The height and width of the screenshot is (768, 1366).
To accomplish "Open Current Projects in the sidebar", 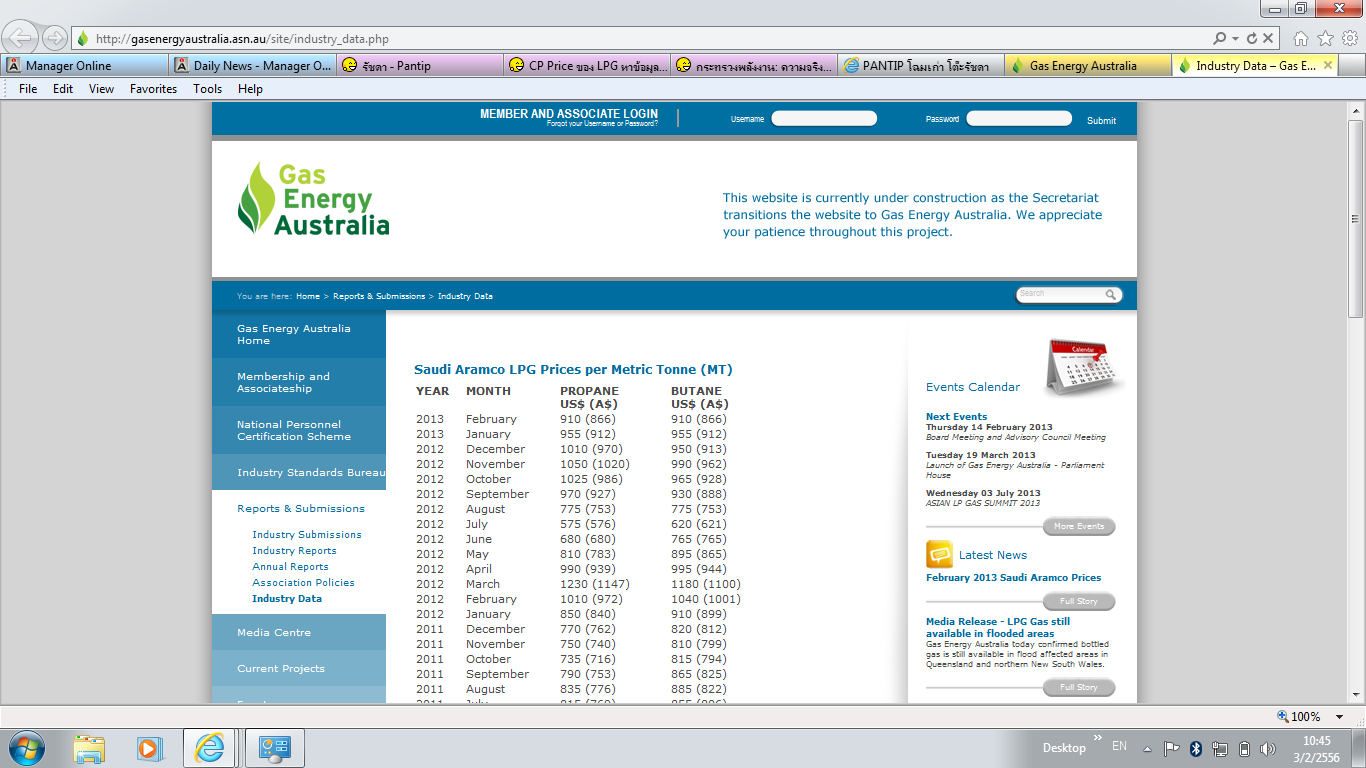I will point(298,668).
